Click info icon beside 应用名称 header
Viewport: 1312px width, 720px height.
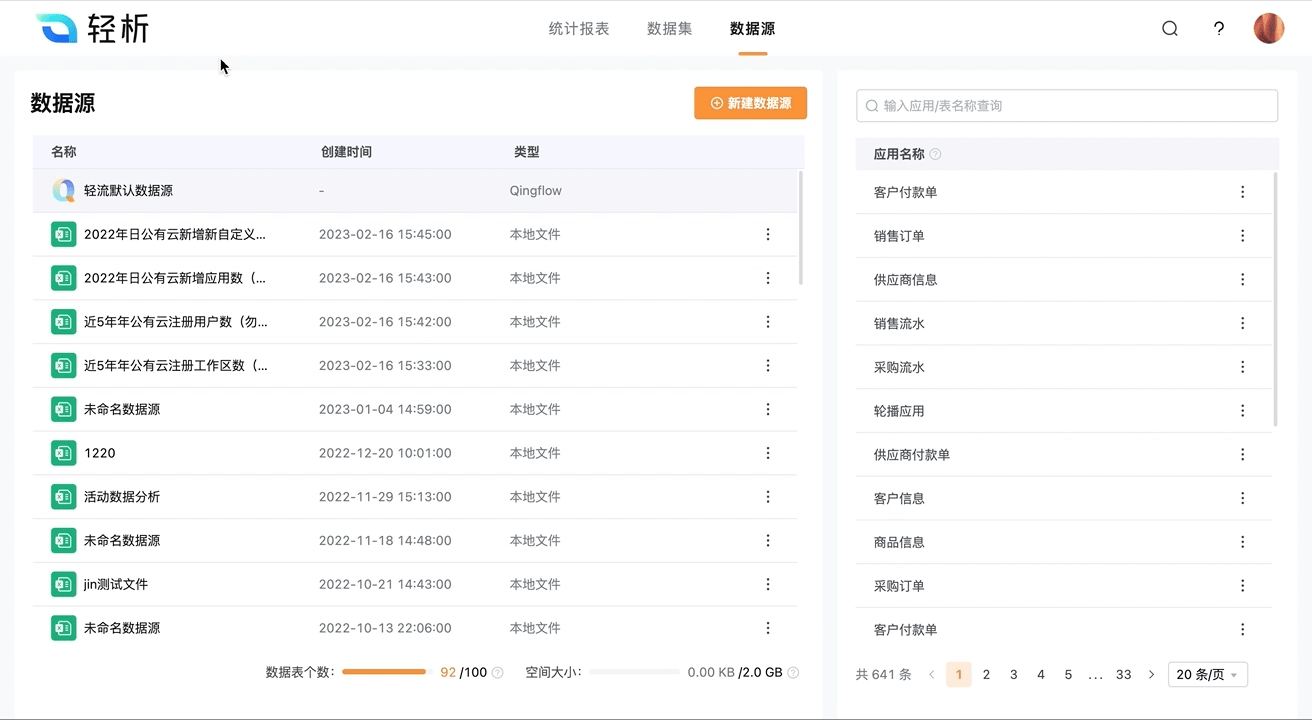(935, 154)
